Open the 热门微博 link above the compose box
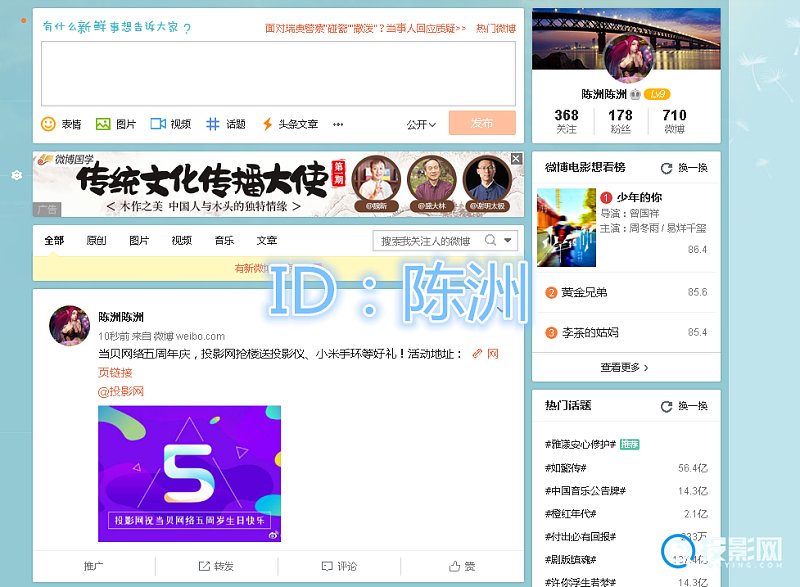This screenshot has width=800, height=587. point(496,28)
